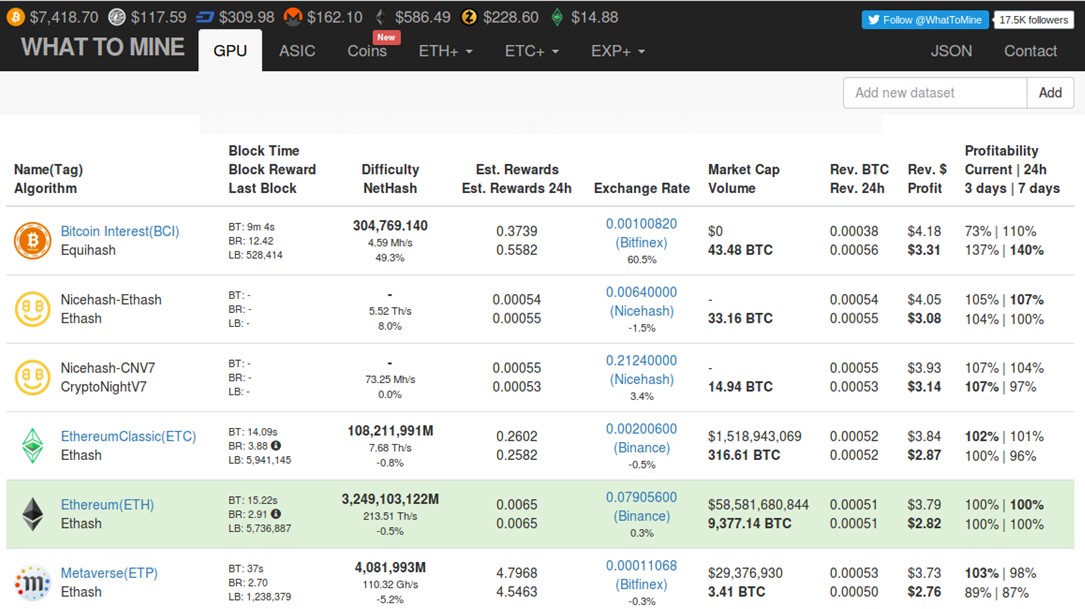Open the Contact page

(x=1030, y=51)
